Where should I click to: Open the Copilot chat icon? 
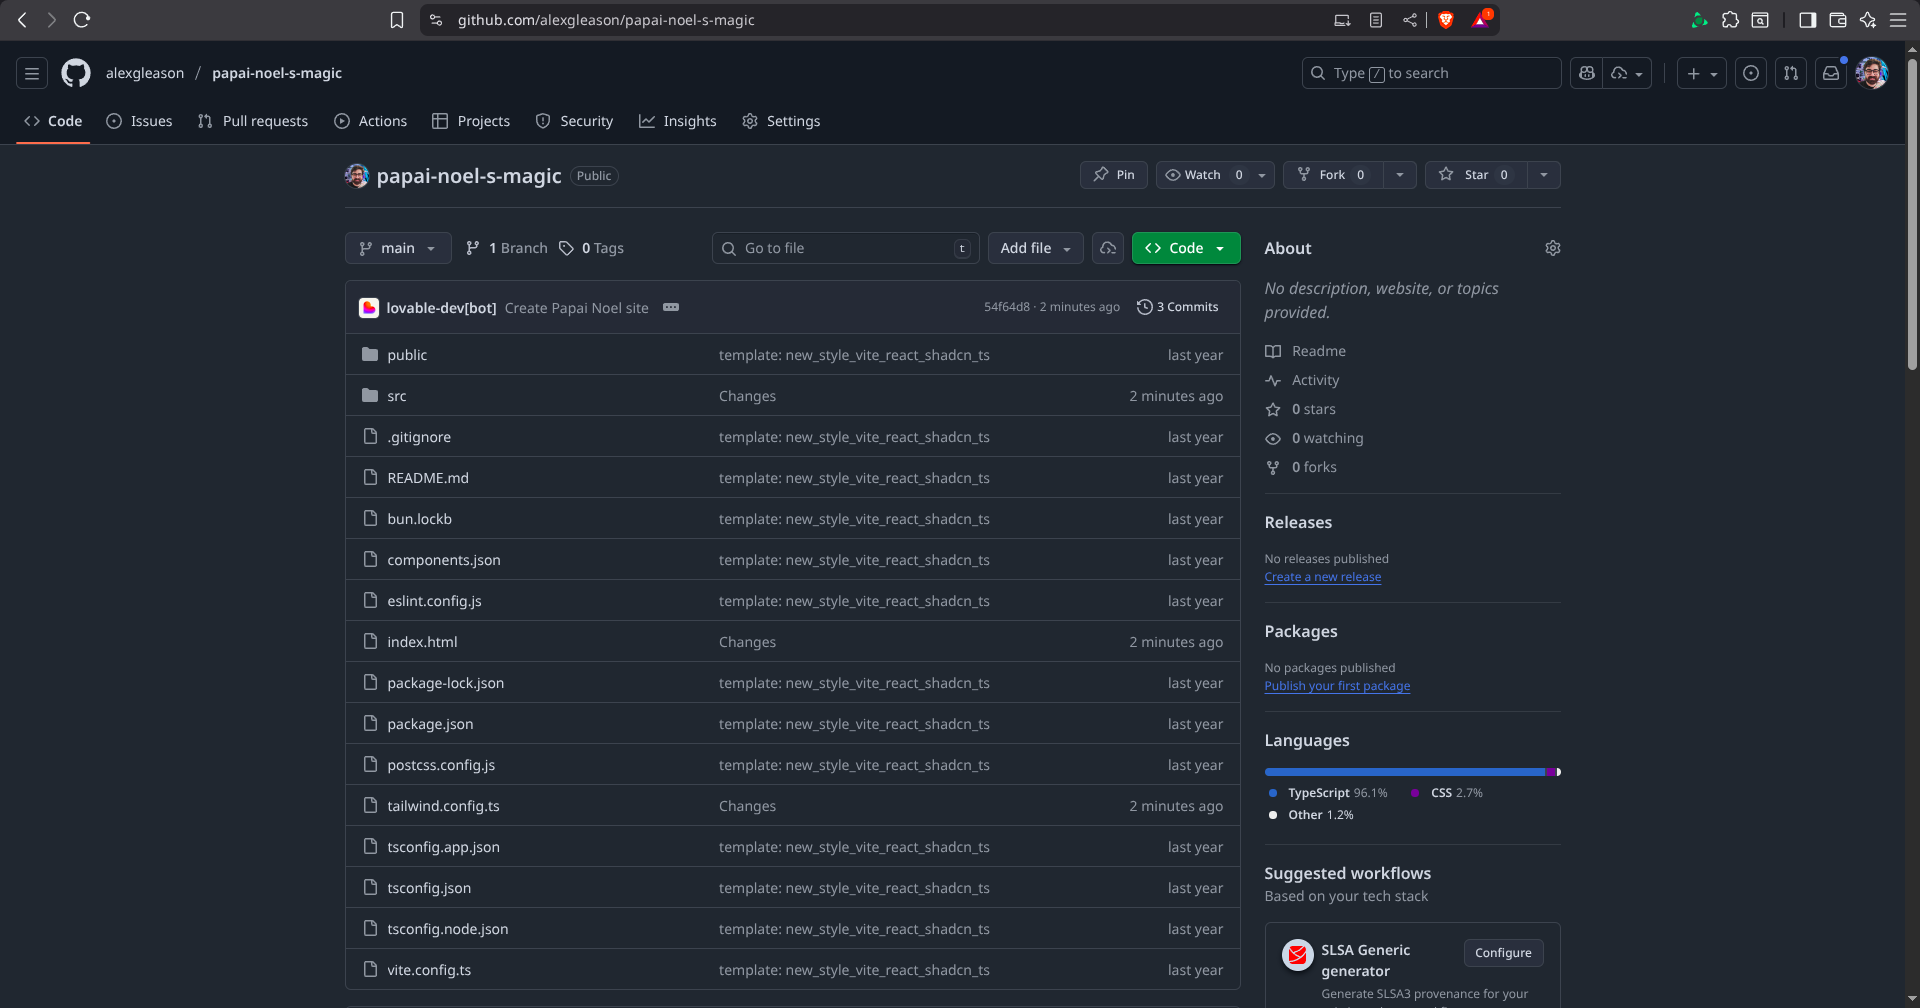(x=1586, y=73)
